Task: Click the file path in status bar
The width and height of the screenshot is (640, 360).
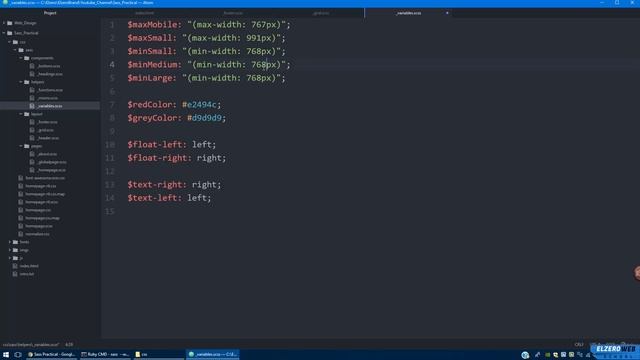Action: tap(31, 345)
